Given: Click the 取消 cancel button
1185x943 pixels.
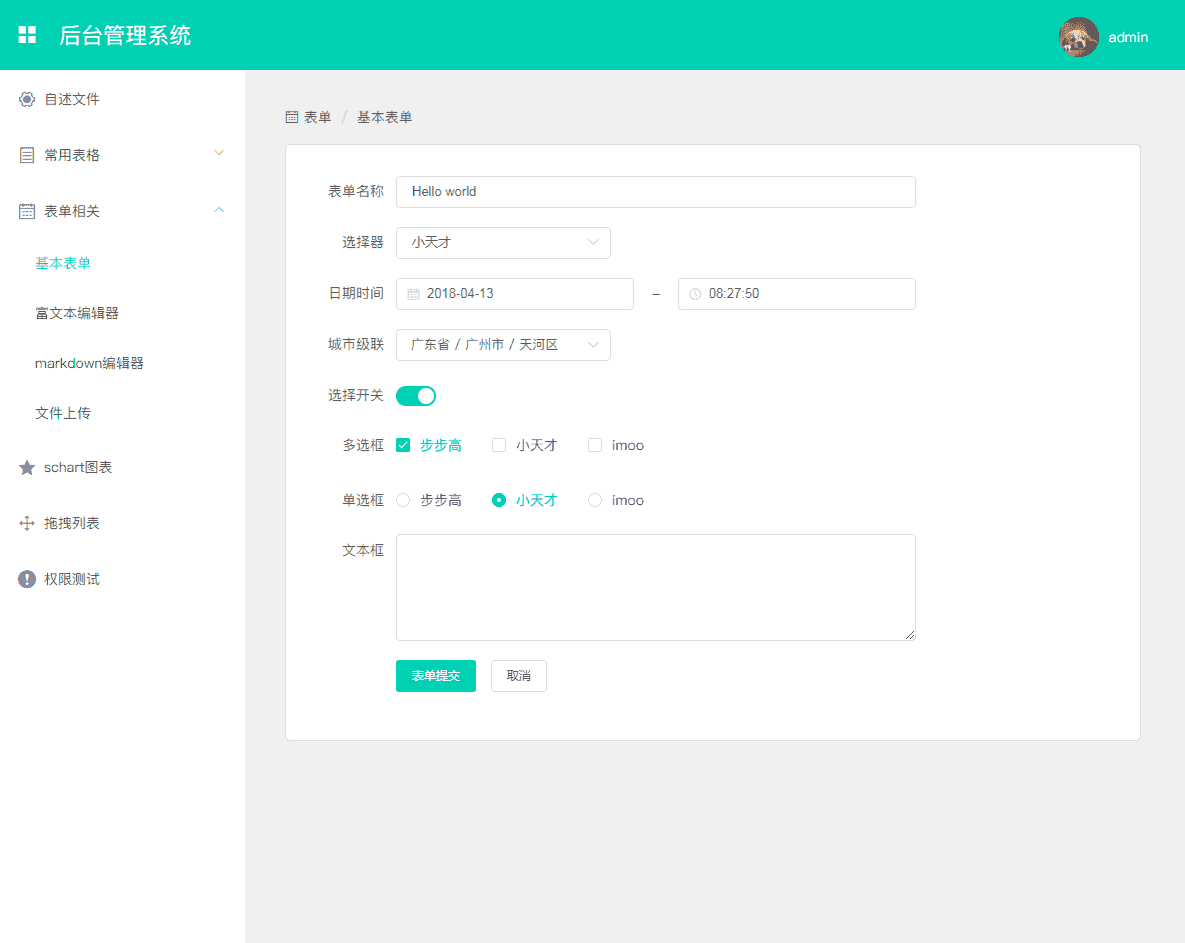Looking at the screenshot, I should tap(518, 677).
